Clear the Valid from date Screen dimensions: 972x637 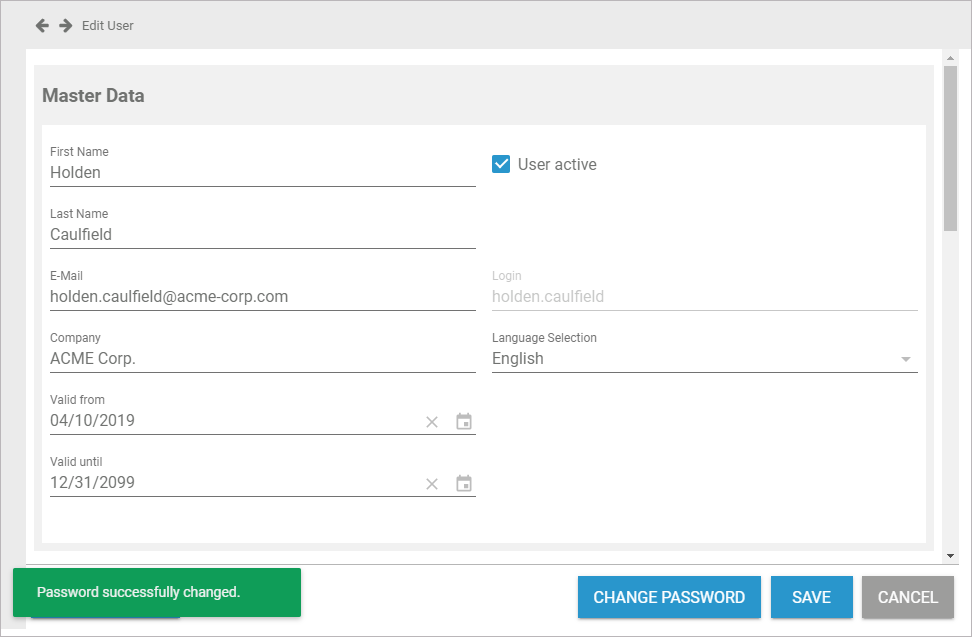(432, 422)
